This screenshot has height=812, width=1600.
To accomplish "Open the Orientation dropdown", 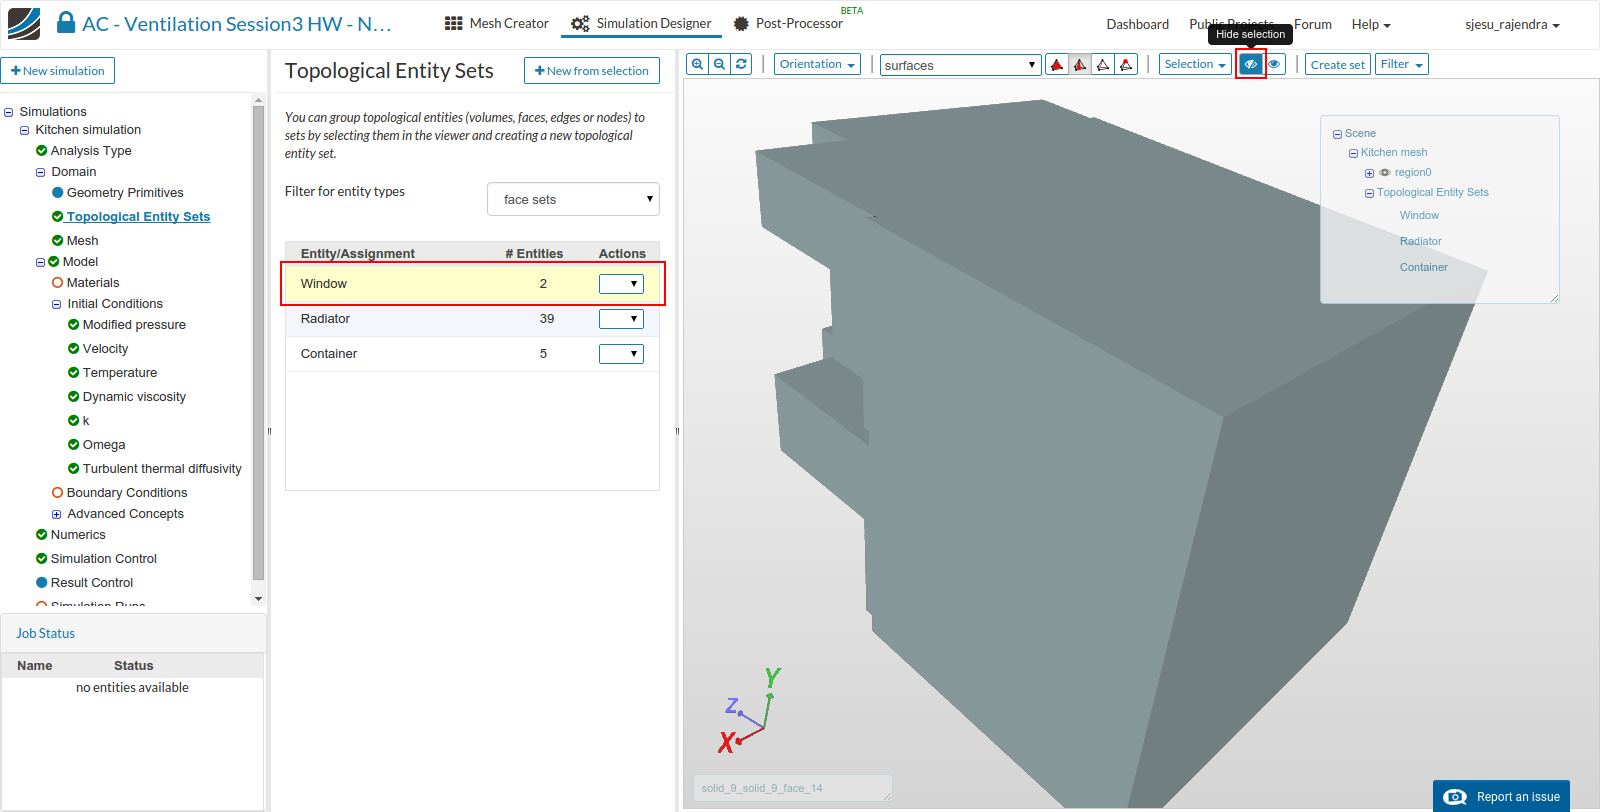I will 818,64.
